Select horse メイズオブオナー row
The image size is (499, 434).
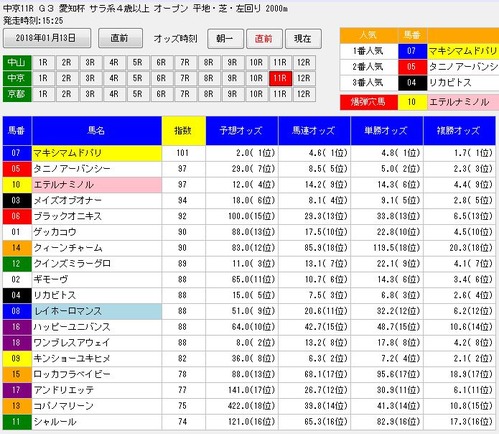[249, 201]
